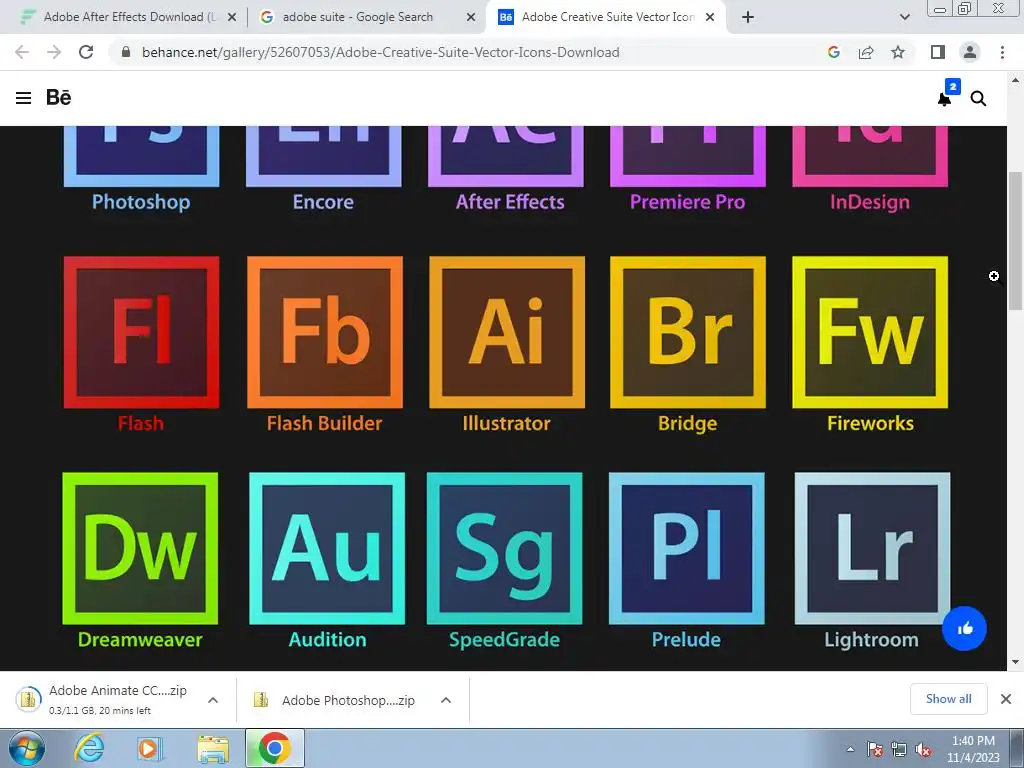Click the Lightroom Lr icon
Image resolution: width=1024 pixels, height=768 pixels.
click(872, 549)
